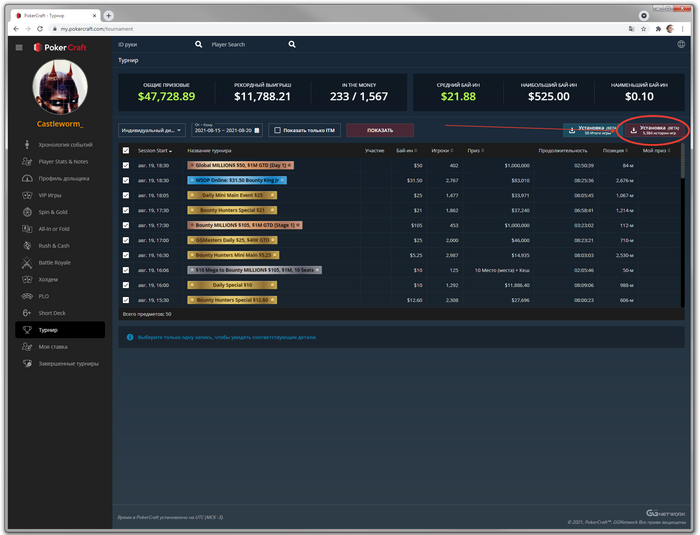The height and width of the screenshot is (535, 700).
Task: Sort by the Session Start column
Action: [x=154, y=150]
